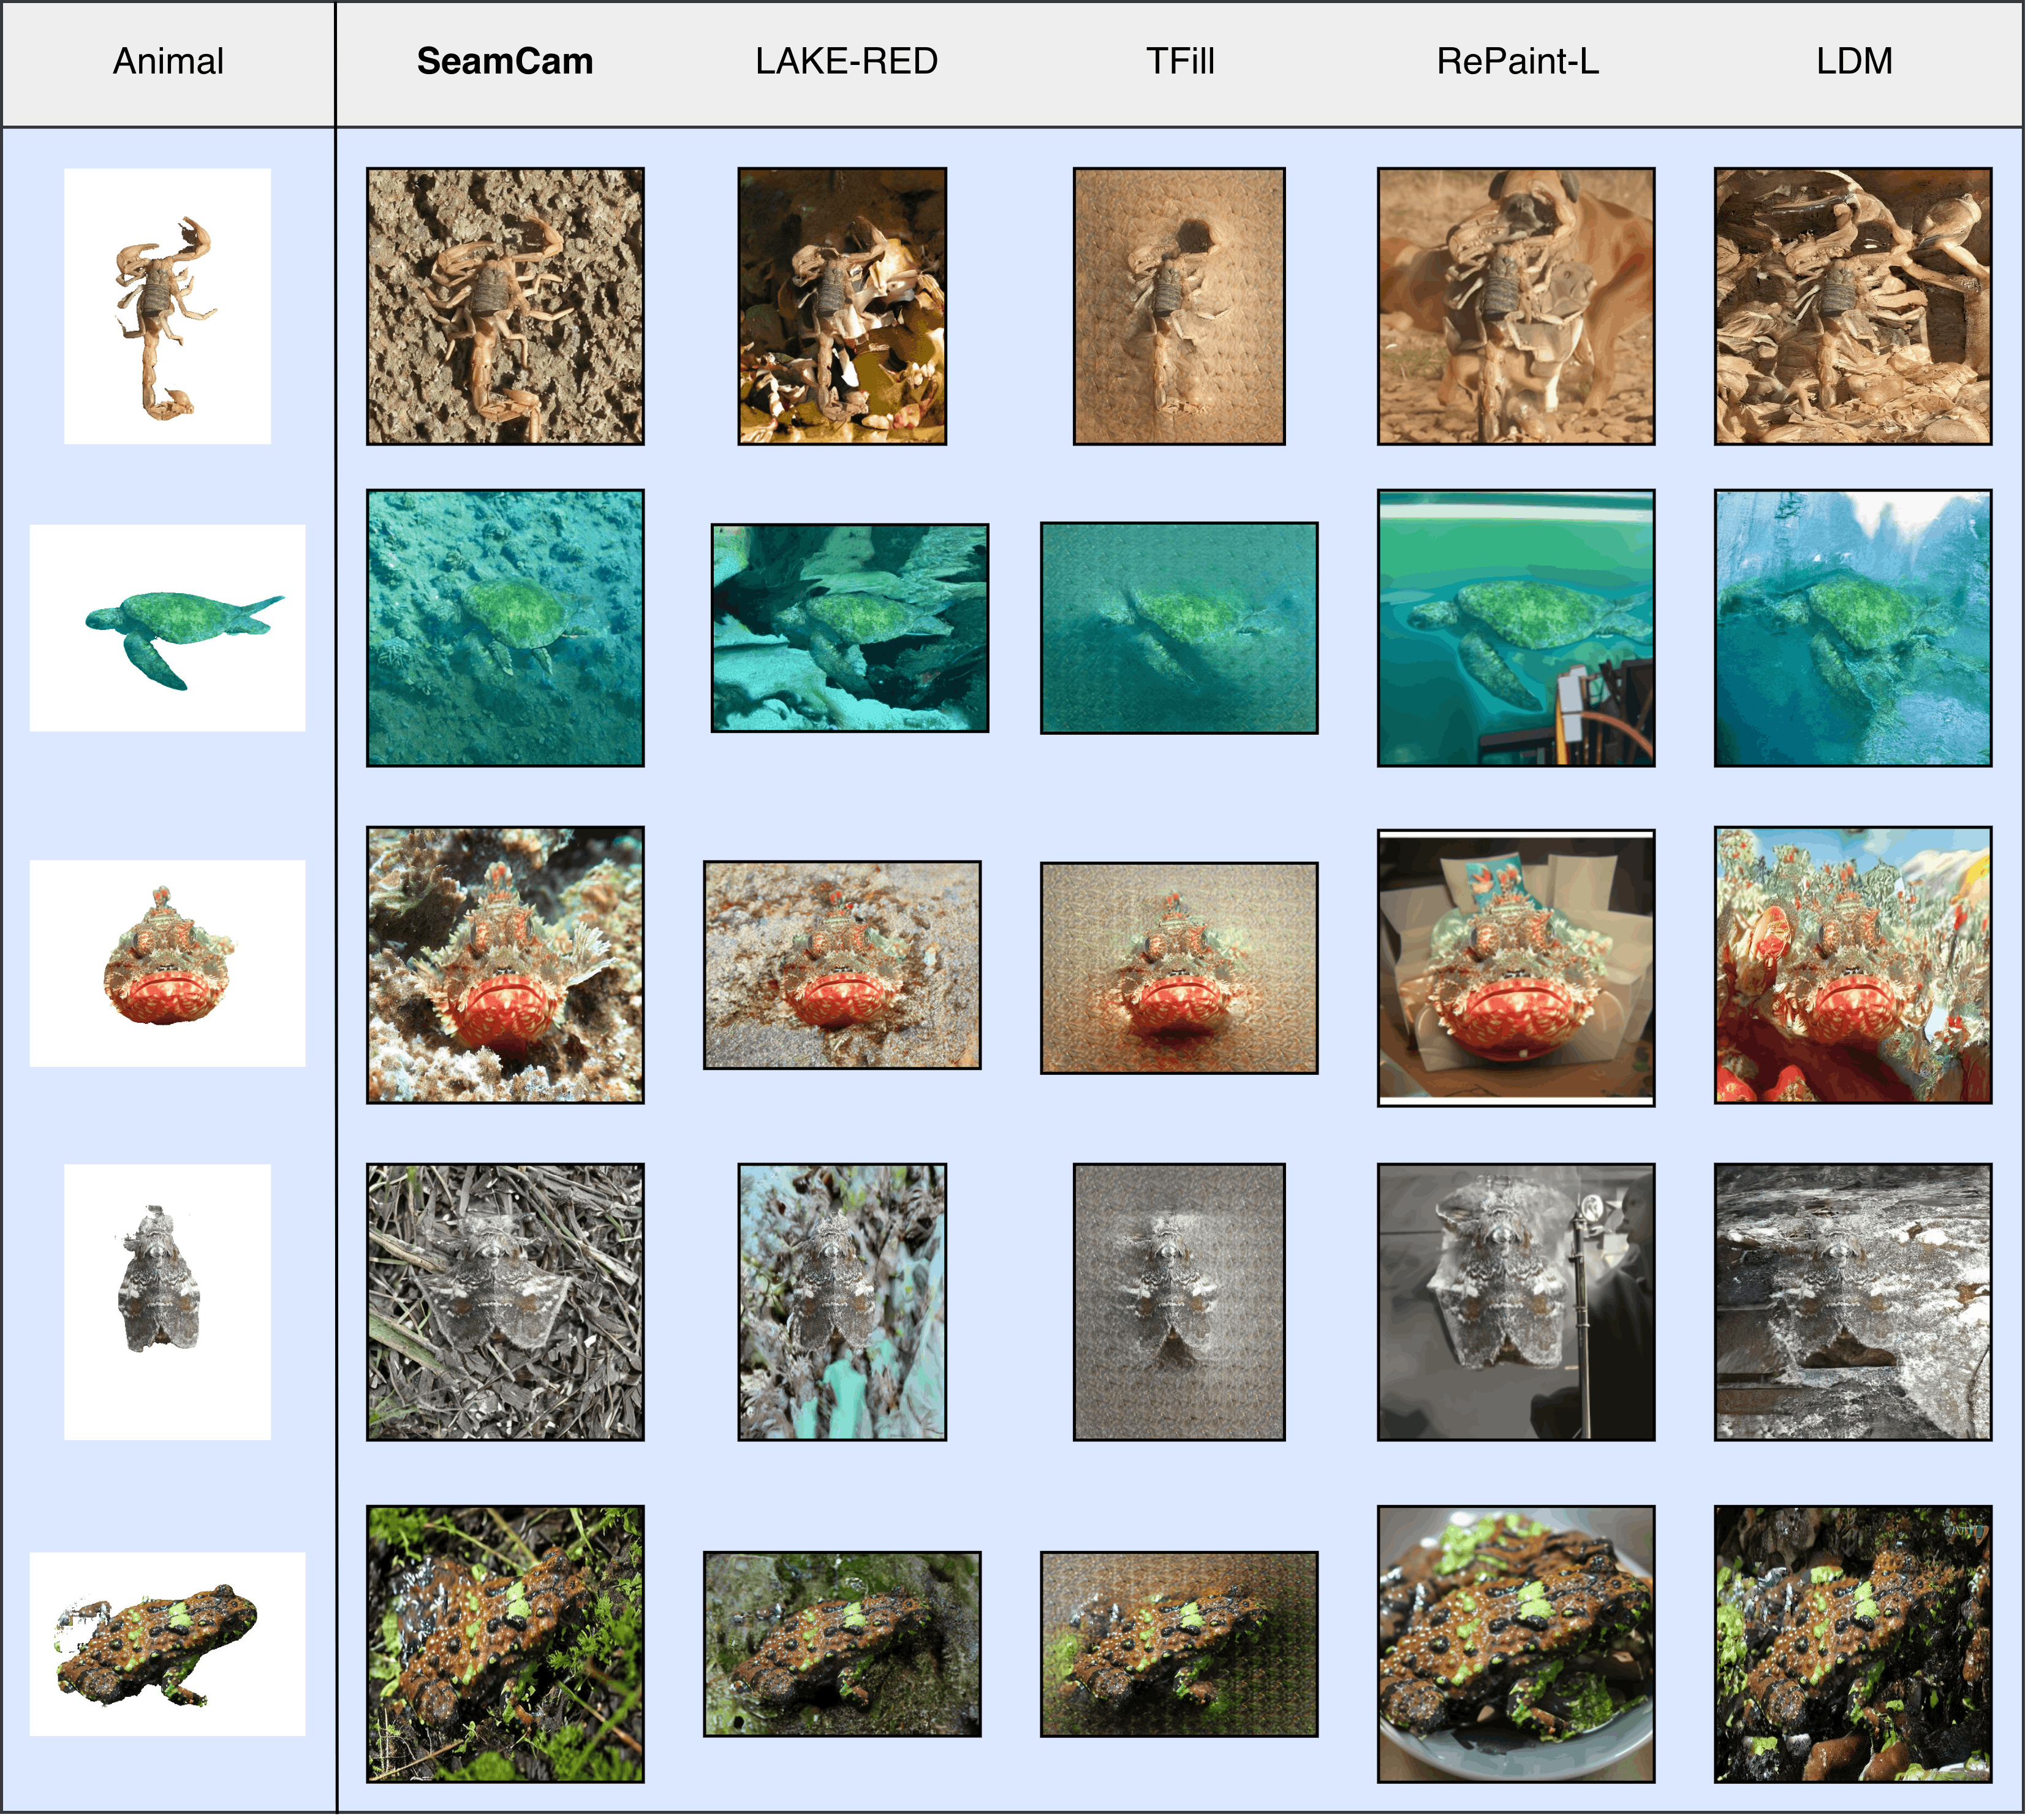The image size is (2028, 1820).
Task: Click the TFill column header
Action: 1181,61
